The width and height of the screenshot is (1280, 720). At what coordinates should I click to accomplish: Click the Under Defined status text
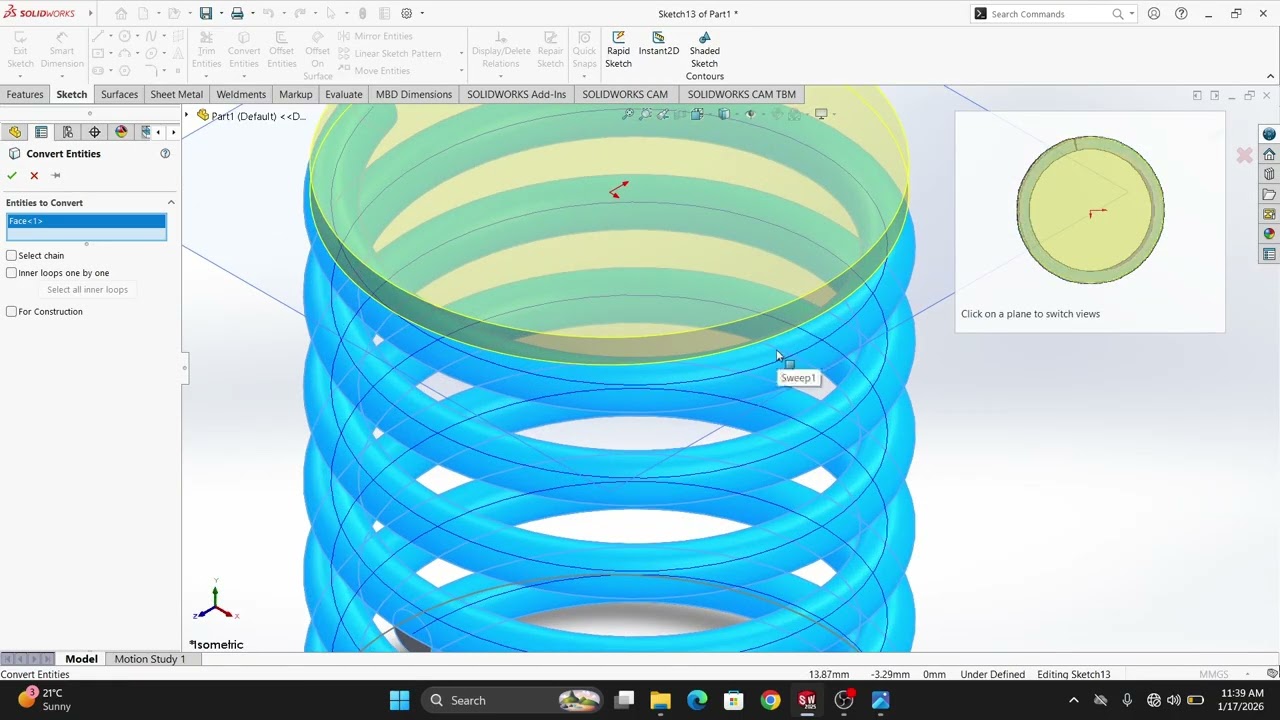992,674
